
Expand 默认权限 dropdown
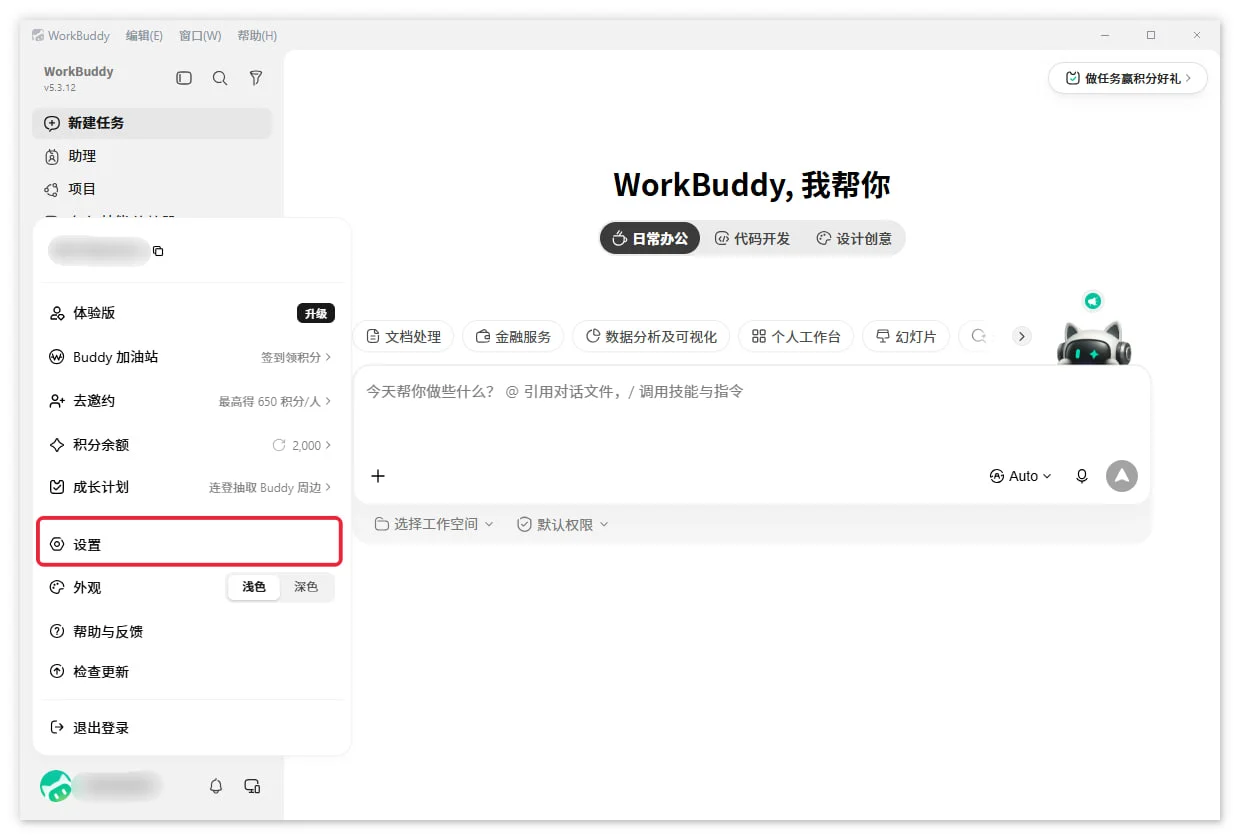(563, 524)
